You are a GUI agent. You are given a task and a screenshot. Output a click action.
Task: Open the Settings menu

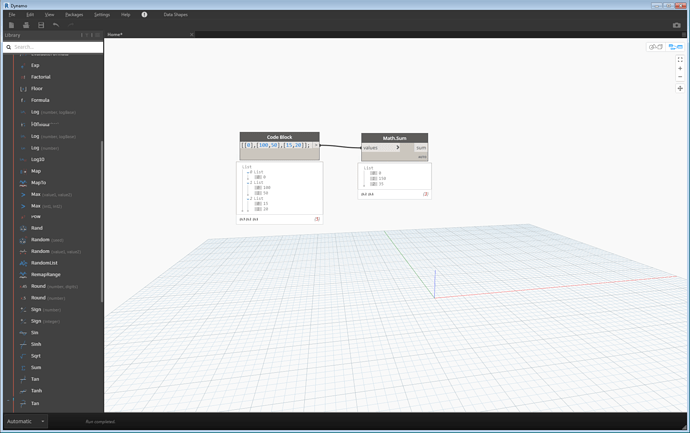click(x=102, y=15)
